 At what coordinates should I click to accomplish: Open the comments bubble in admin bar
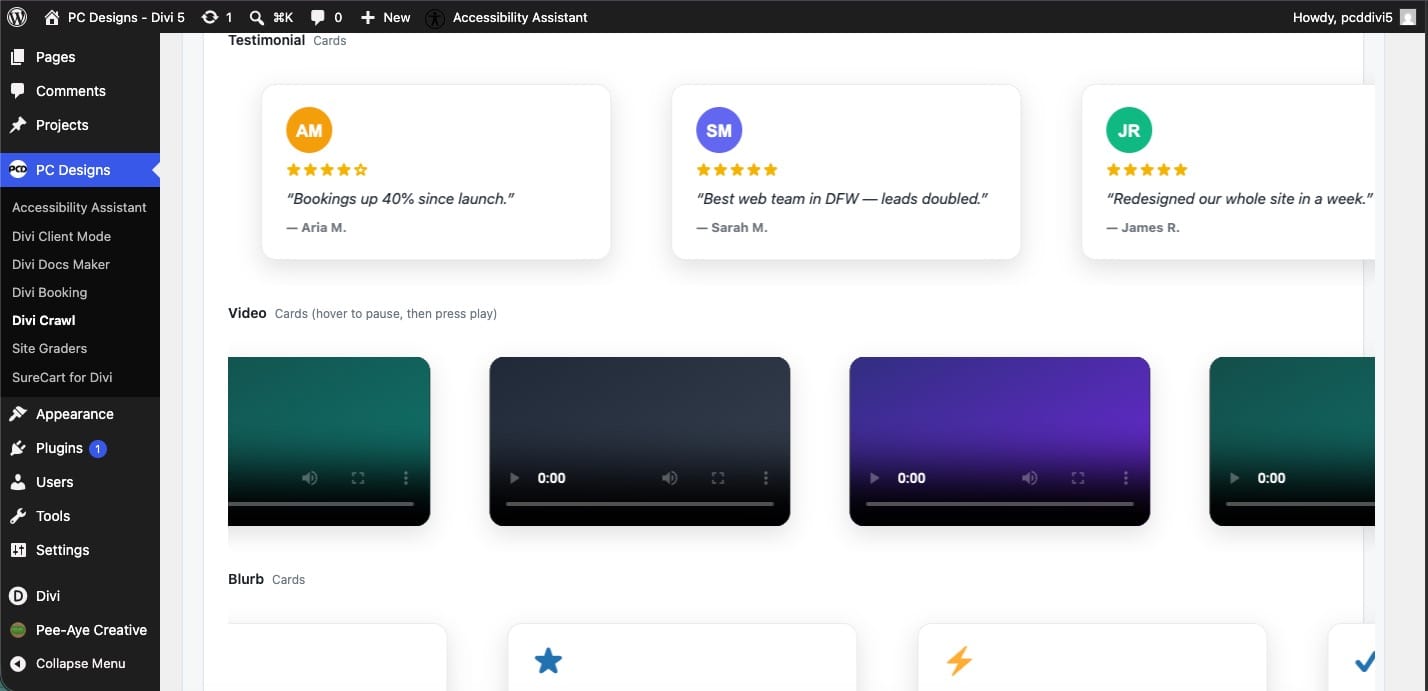coord(326,17)
